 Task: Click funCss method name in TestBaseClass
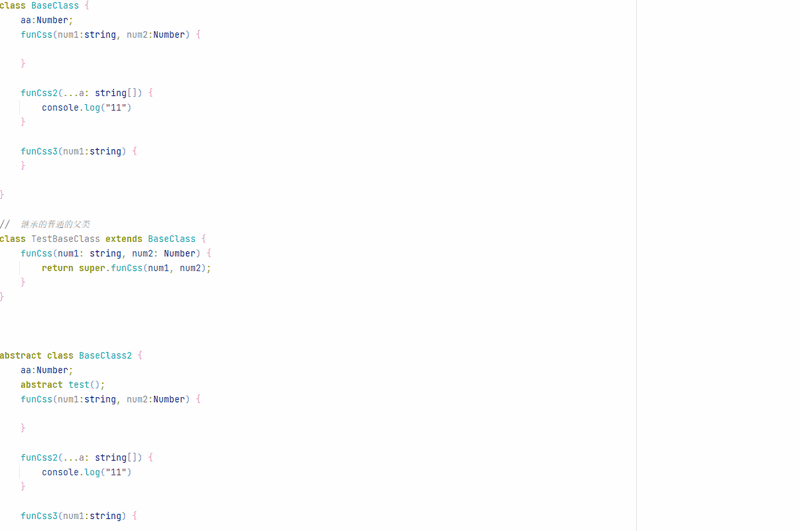(36, 253)
